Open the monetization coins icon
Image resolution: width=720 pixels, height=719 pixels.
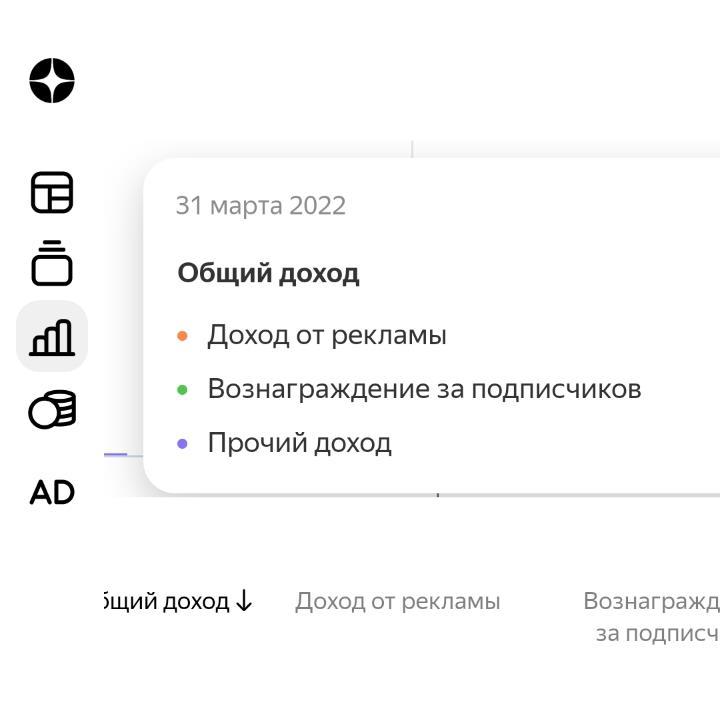pos(52,410)
